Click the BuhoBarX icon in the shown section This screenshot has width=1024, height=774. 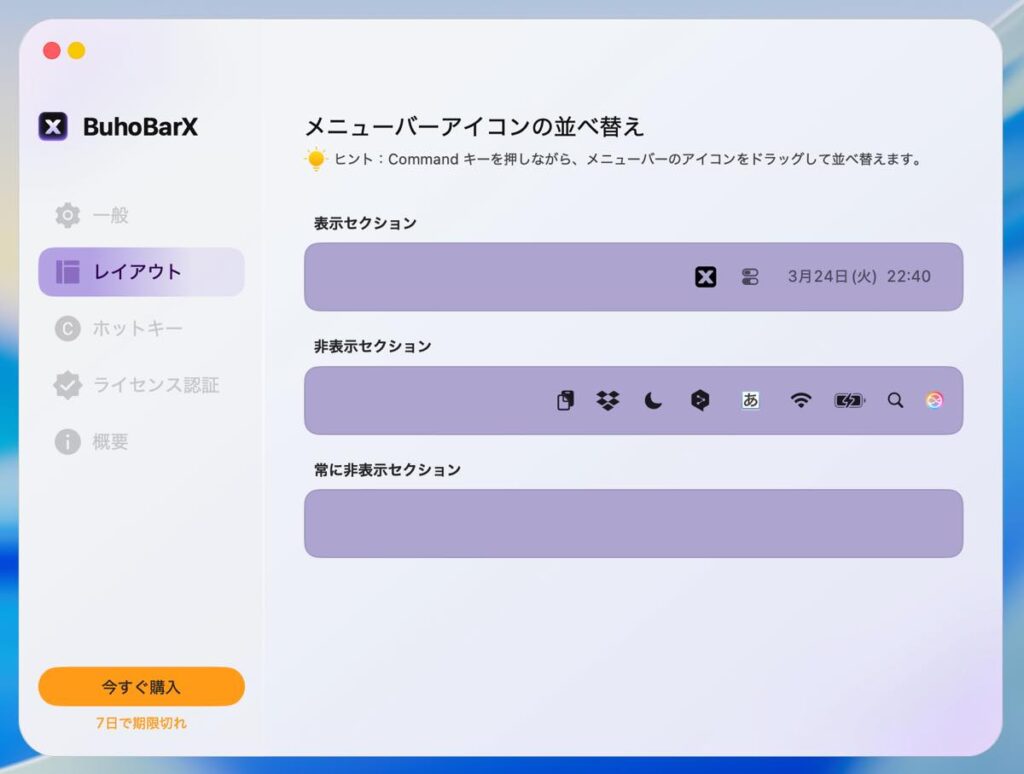tap(705, 277)
